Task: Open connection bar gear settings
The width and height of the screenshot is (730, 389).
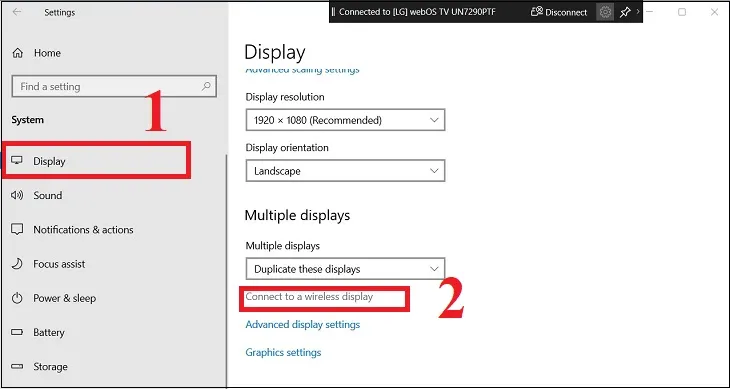Action: click(x=605, y=12)
